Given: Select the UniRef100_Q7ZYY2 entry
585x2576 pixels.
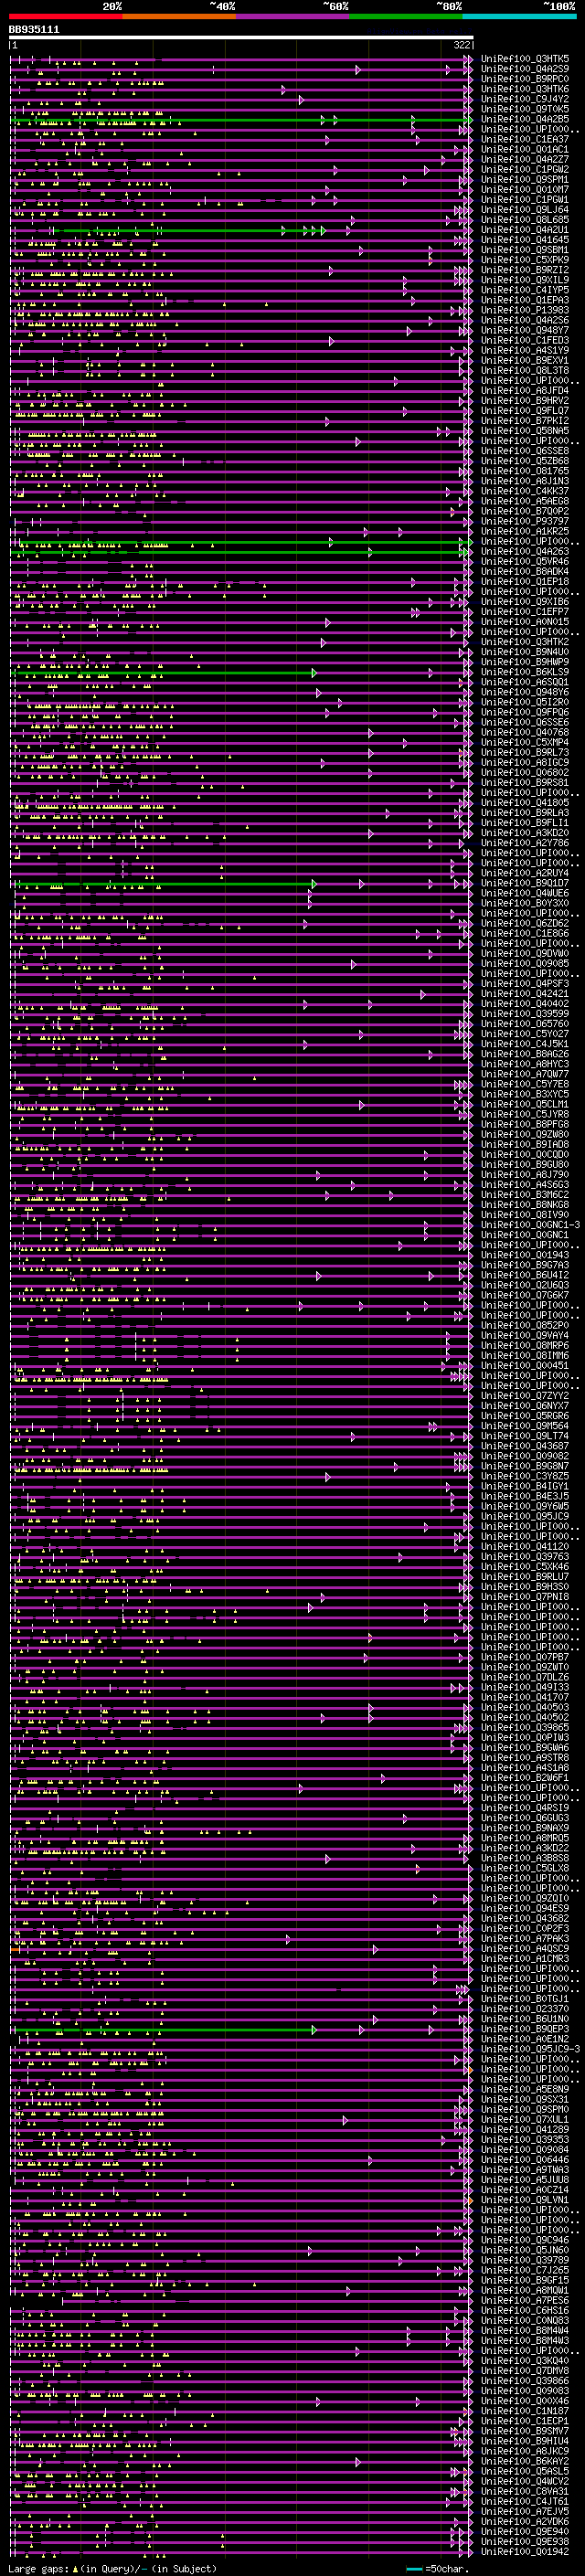Looking at the screenshot, I should 525,1396.
